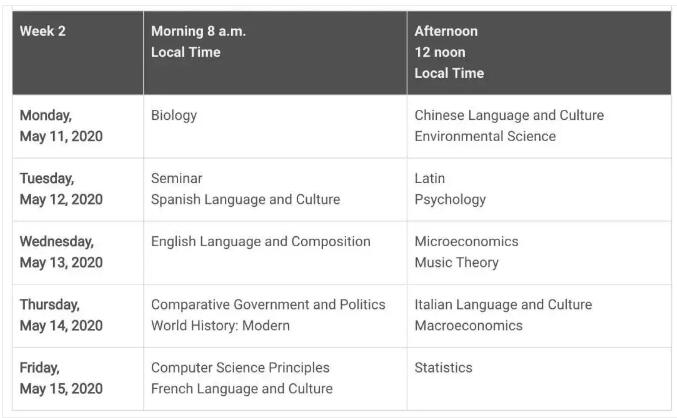Click the Statistics exam entry
This screenshot has height=418, width=677.
pyautogui.click(x=443, y=367)
